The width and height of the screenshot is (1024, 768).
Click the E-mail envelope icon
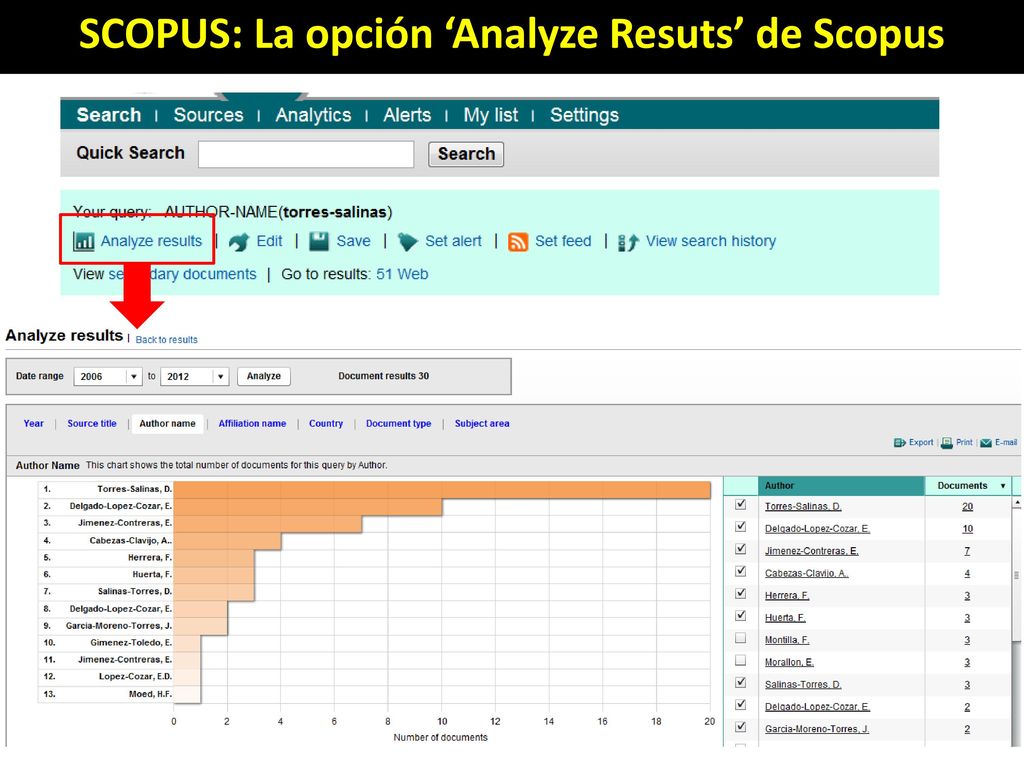[x=986, y=443]
